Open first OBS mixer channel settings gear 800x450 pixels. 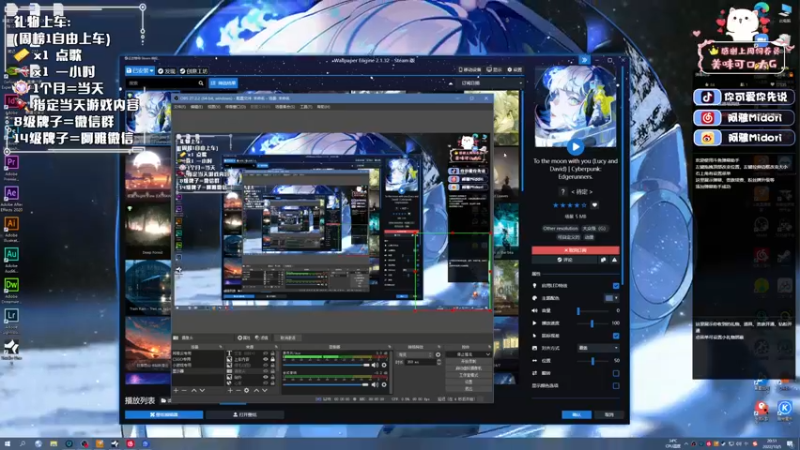click(384, 364)
